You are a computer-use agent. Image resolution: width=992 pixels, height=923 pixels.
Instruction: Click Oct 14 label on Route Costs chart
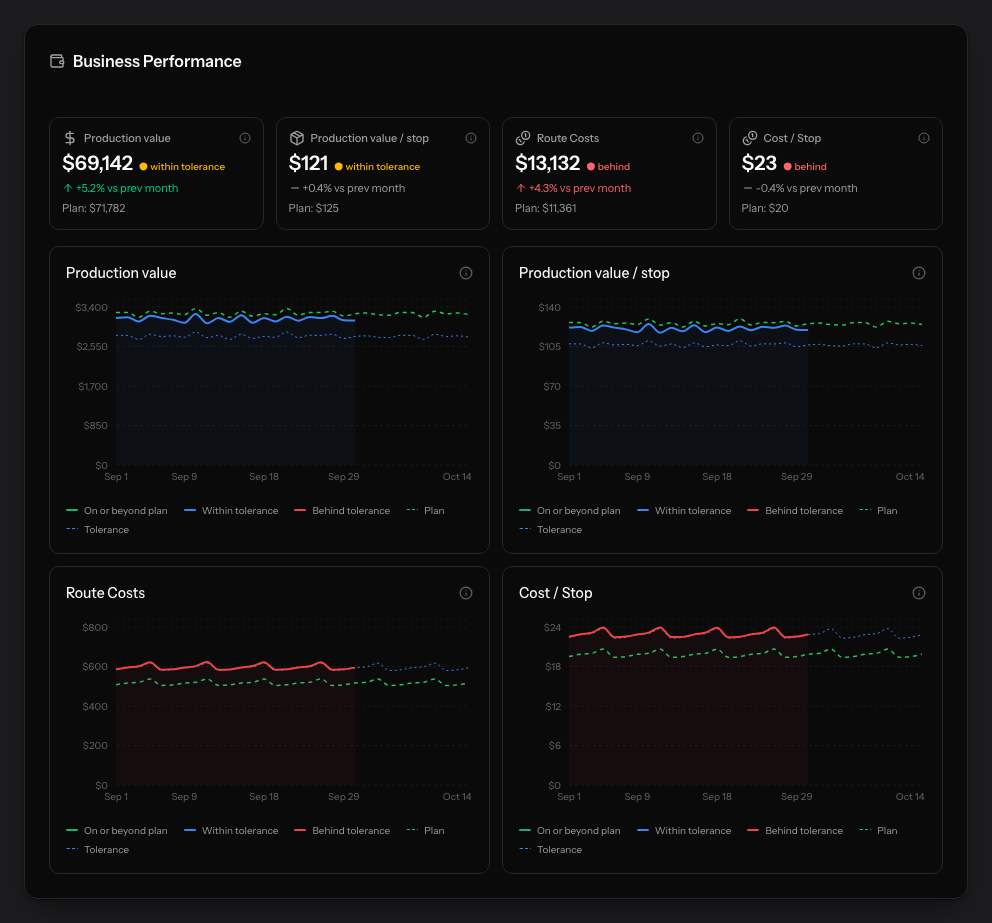coord(457,796)
